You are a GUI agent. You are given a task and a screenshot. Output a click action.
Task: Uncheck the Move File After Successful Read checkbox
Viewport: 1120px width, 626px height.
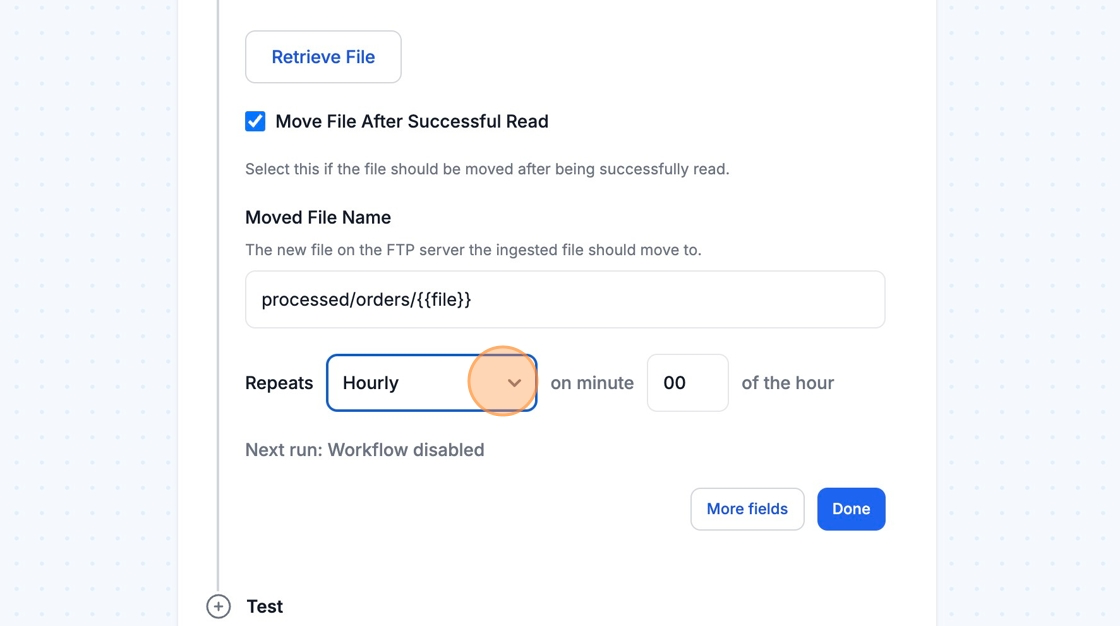click(x=255, y=121)
